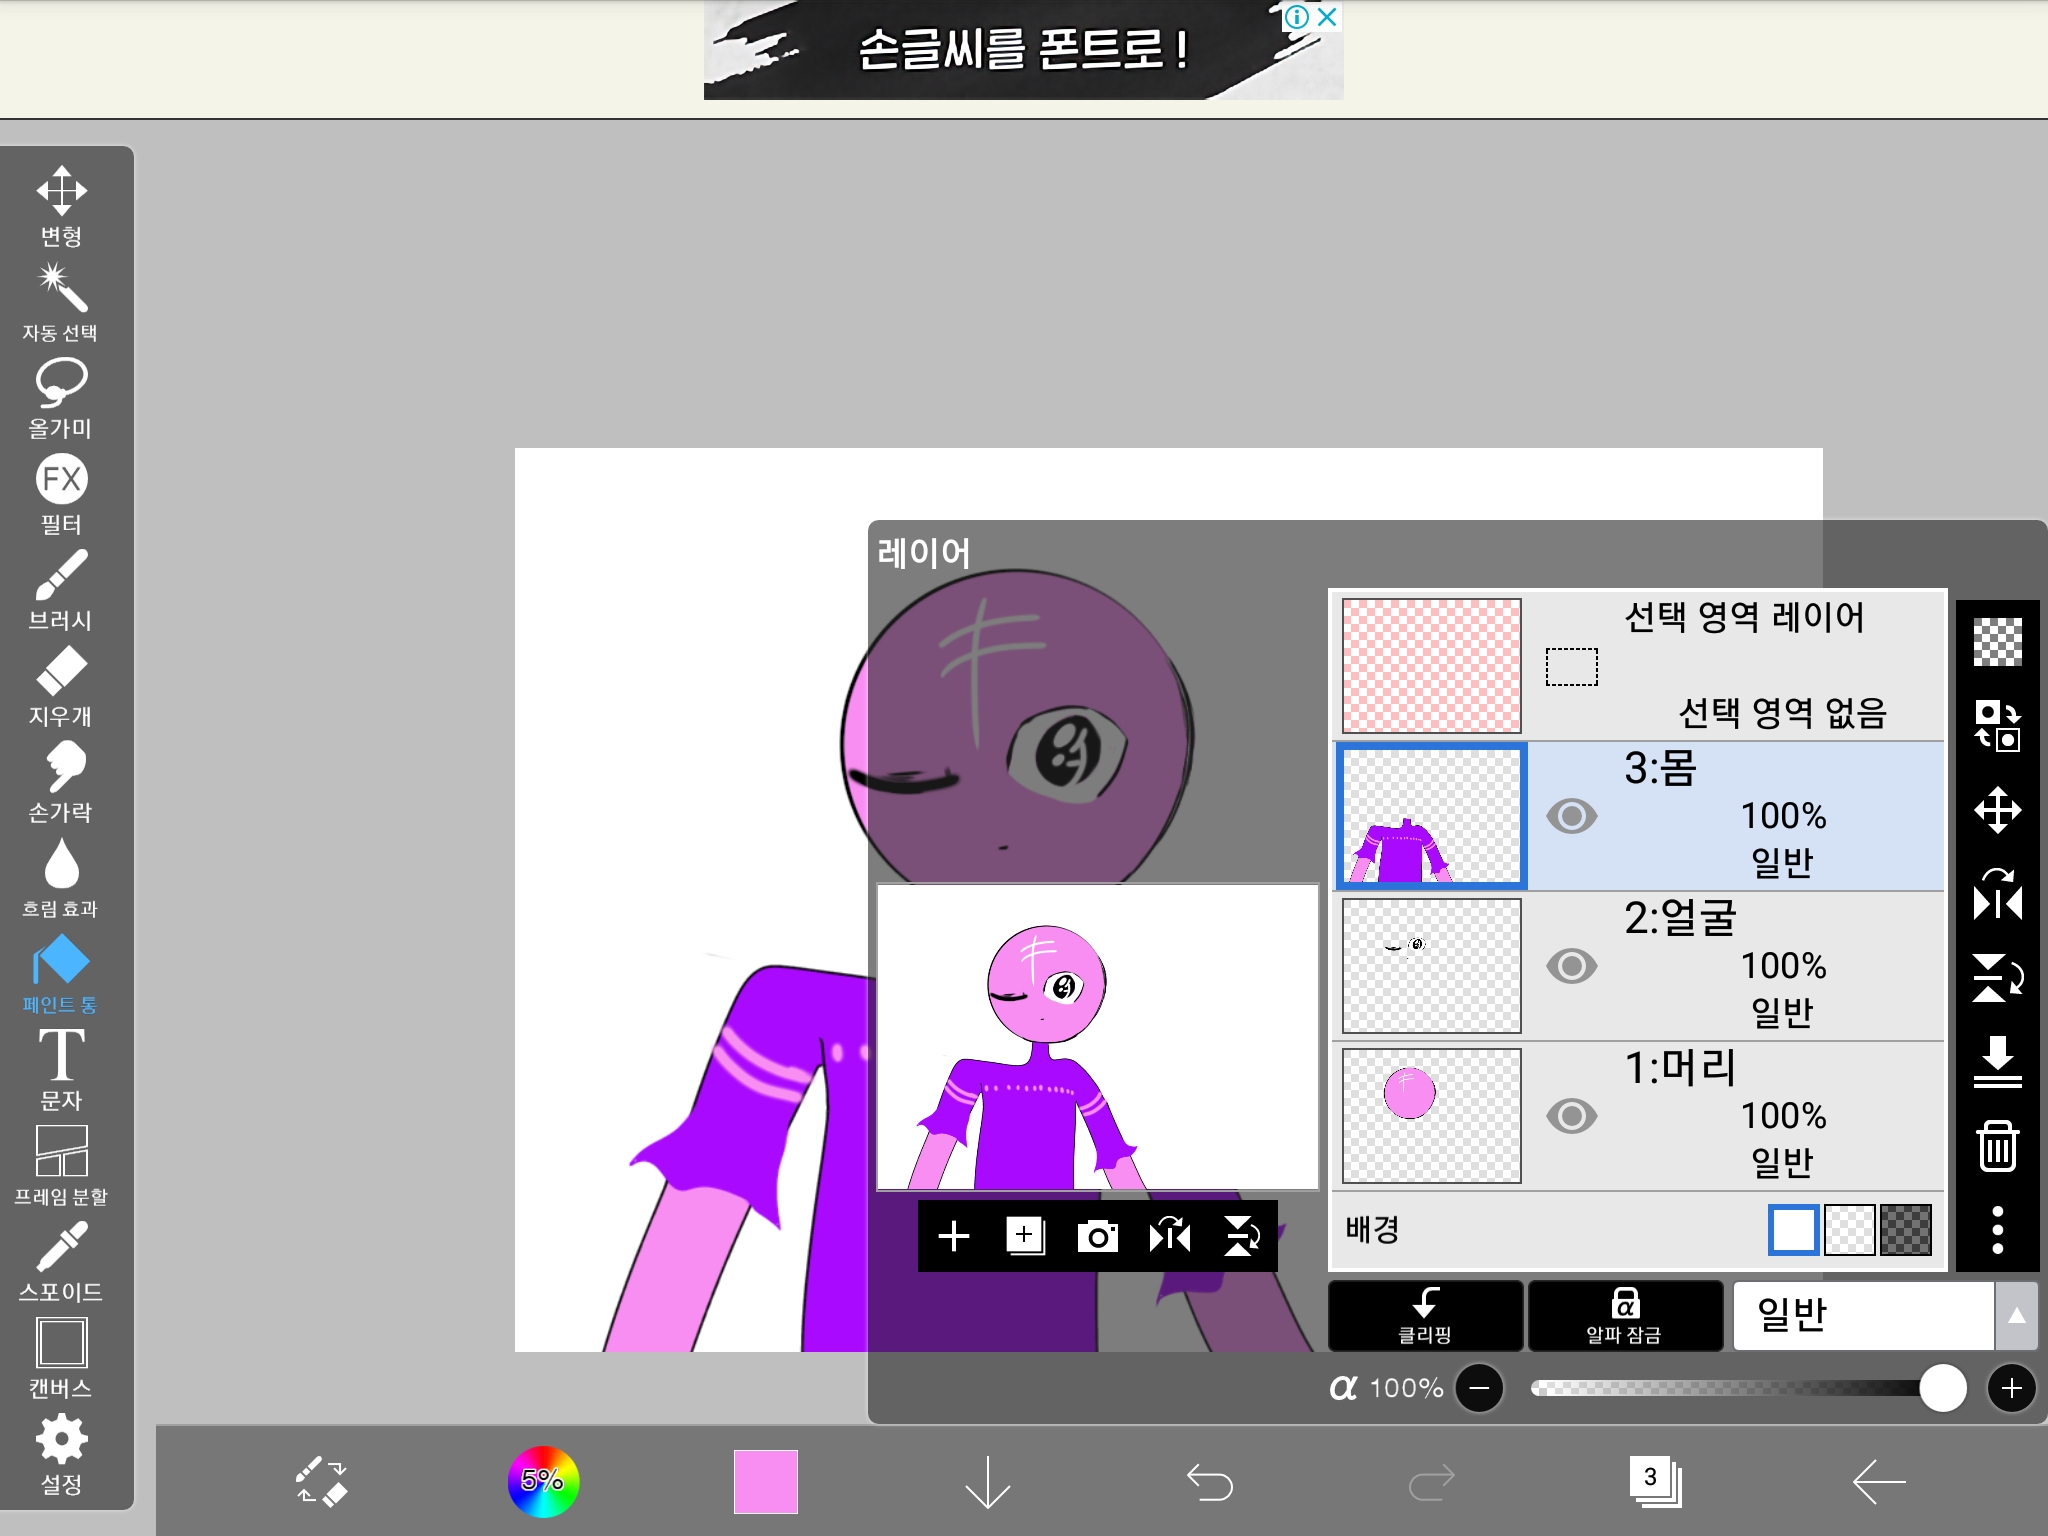Click the brush/eraser switch icon
2048x1536 pixels.
click(322, 1481)
